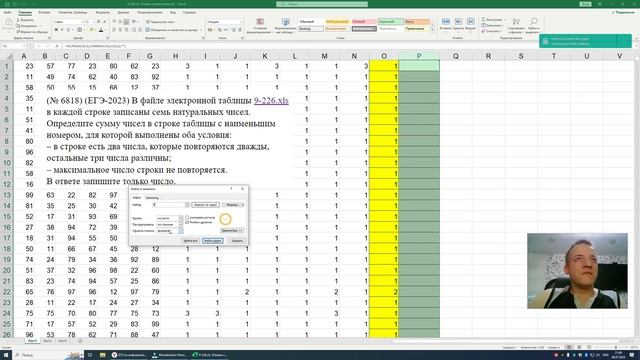Increase font size with the larger A icon
The width and height of the screenshot is (640, 360).
pyautogui.click(x=98, y=22)
